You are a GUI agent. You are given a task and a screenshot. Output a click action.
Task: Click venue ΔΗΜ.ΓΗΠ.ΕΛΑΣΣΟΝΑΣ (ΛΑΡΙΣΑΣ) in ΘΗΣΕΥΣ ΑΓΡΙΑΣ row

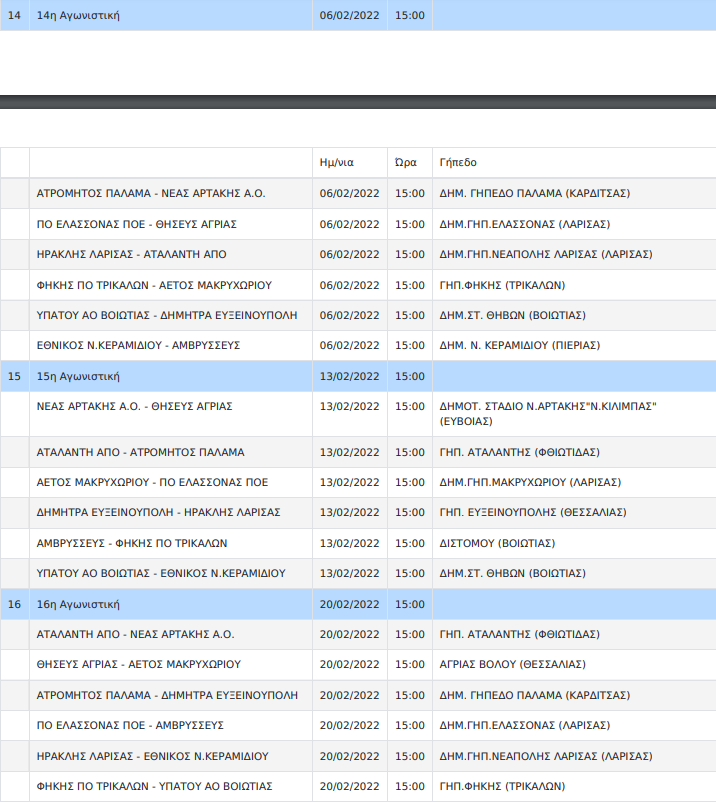525,224
